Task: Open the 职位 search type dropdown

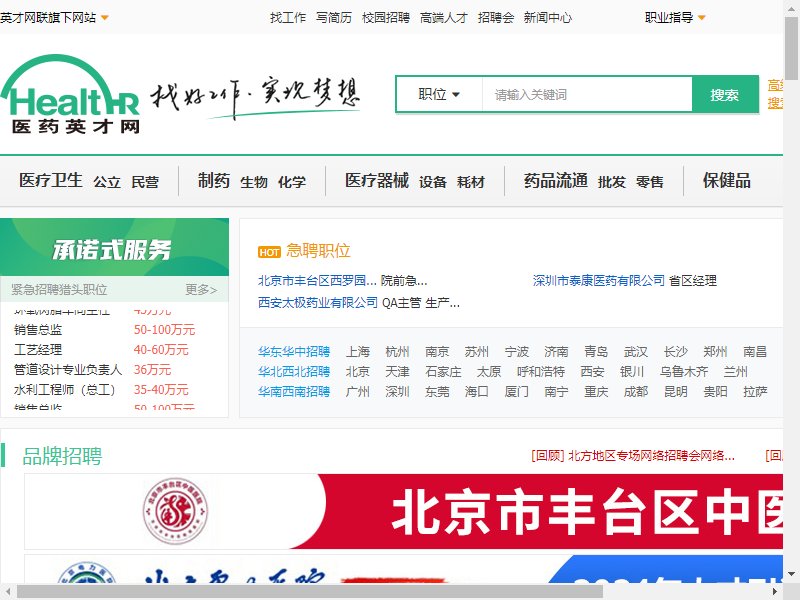Action: (x=439, y=94)
